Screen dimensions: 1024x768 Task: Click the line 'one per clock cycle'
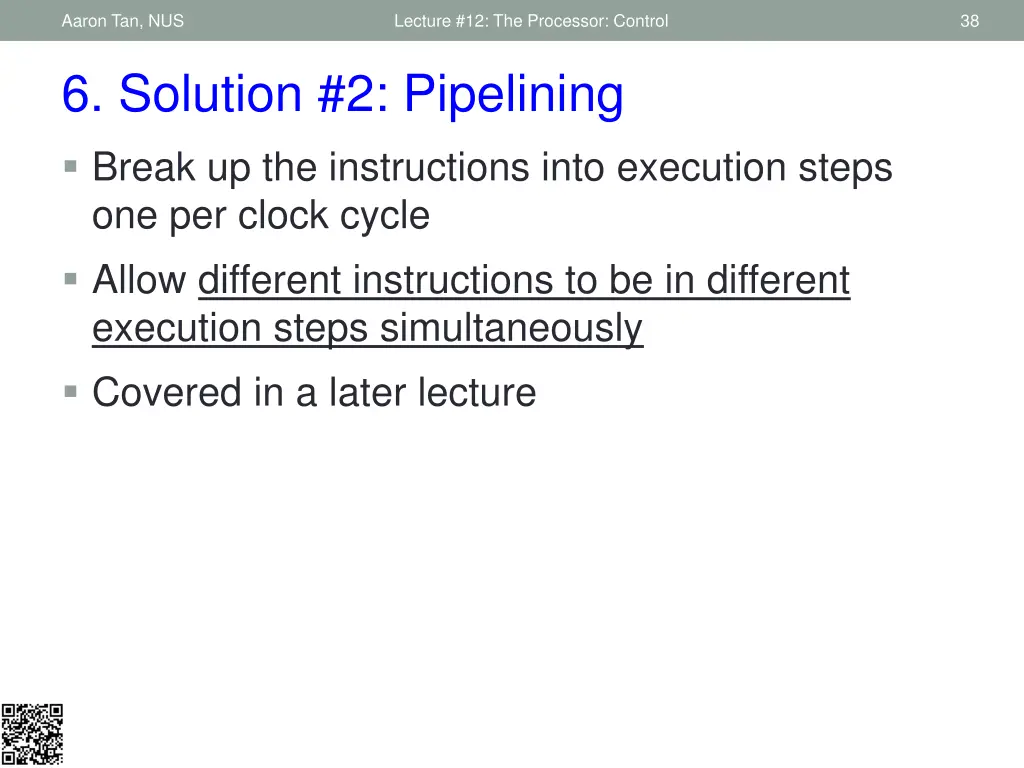click(x=261, y=216)
